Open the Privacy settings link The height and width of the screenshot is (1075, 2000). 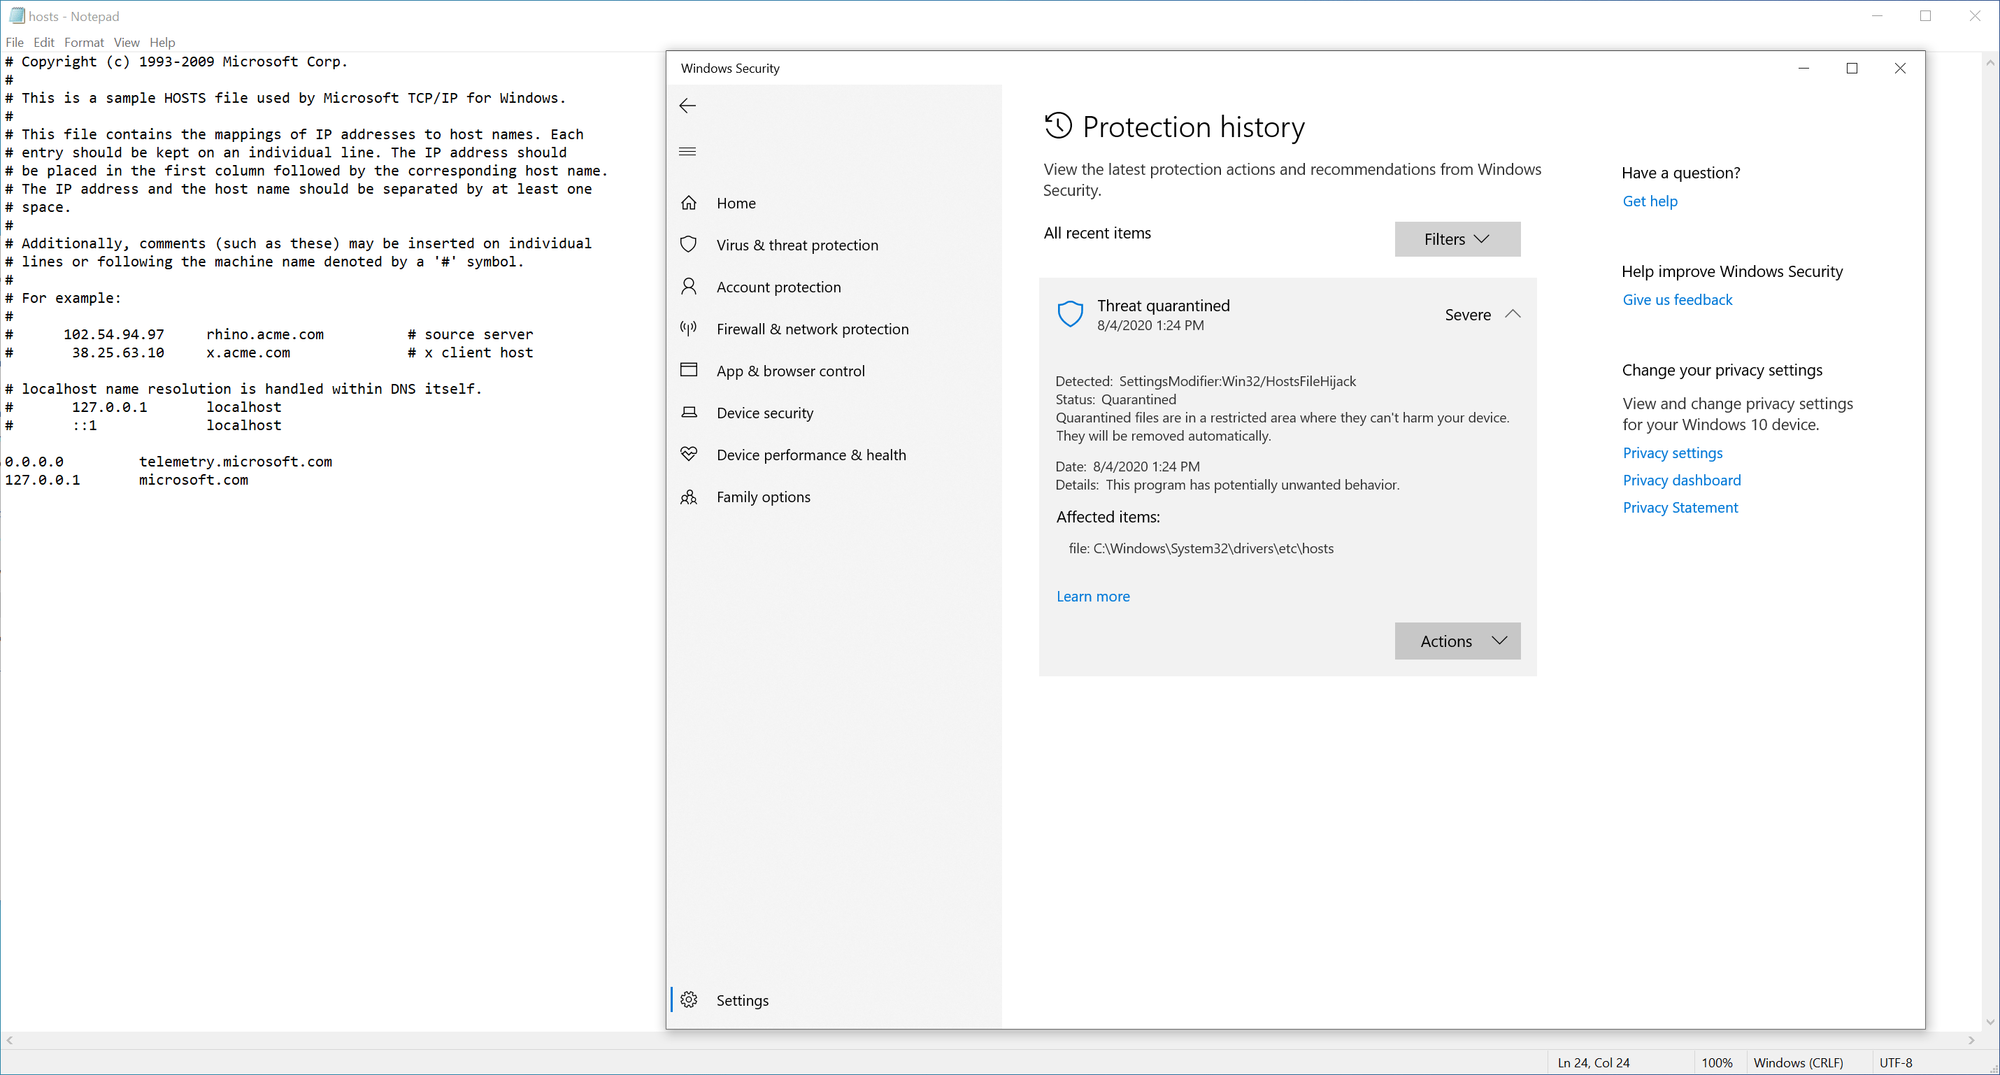click(x=1672, y=453)
